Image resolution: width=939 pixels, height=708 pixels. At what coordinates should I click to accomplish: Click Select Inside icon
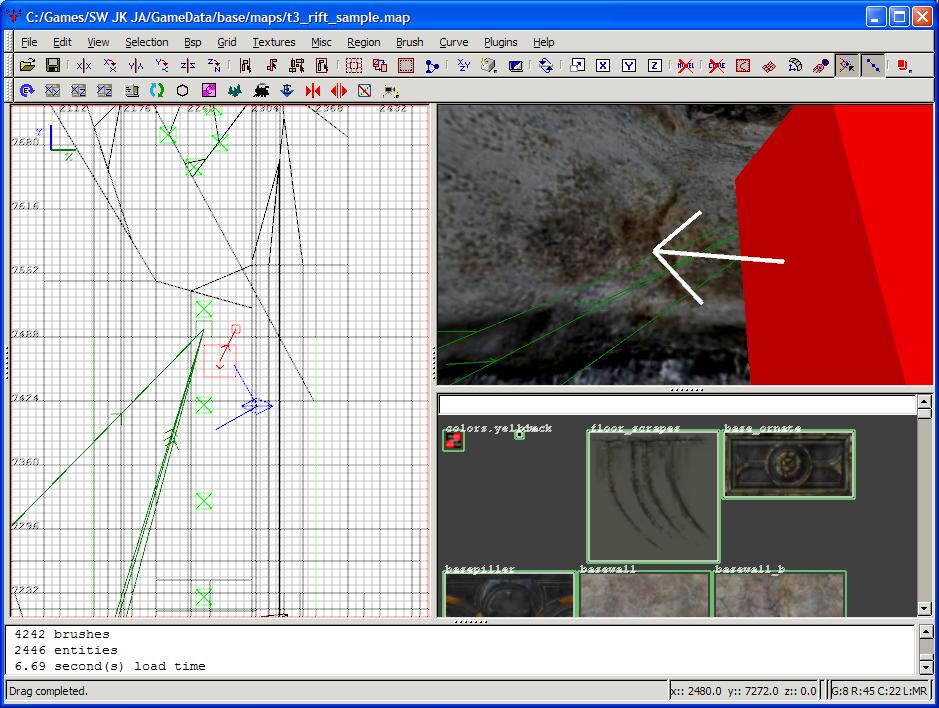click(x=322, y=65)
